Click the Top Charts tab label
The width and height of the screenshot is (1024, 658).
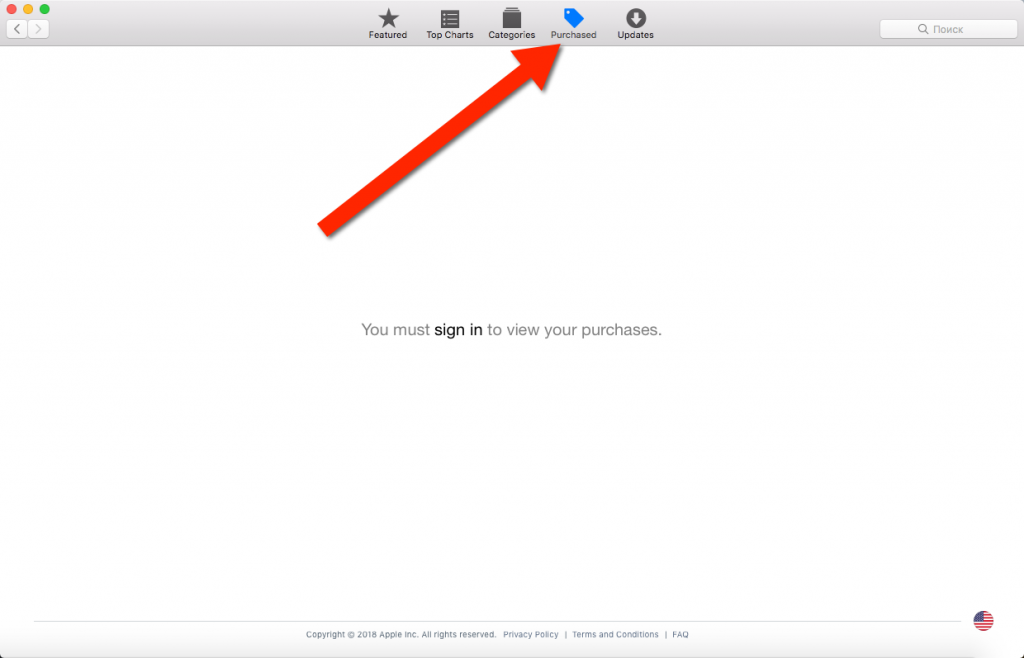coord(450,35)
